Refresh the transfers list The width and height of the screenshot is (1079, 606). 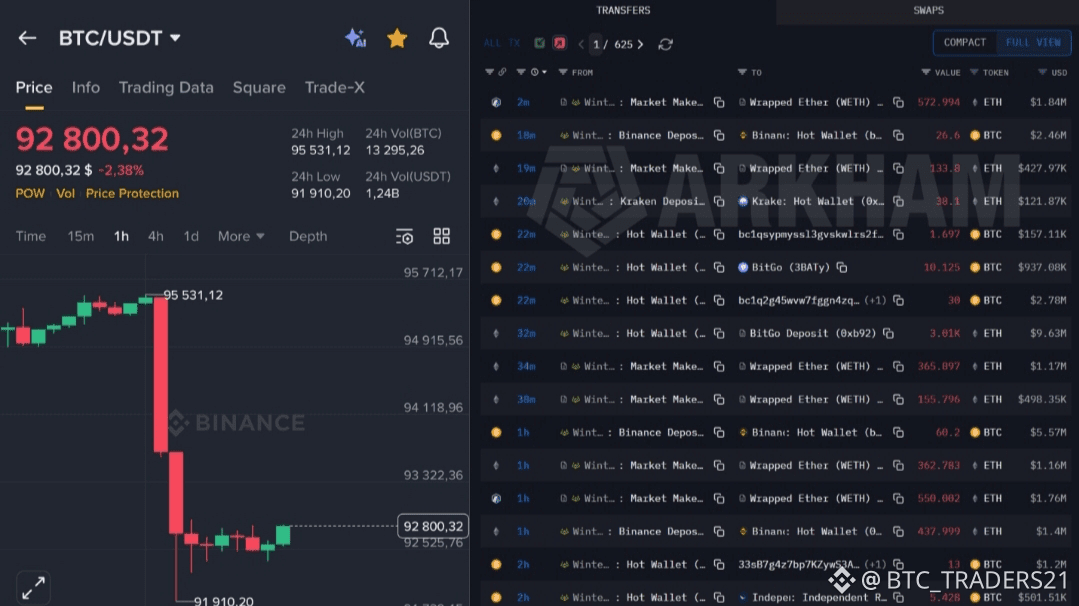(665, 44)
